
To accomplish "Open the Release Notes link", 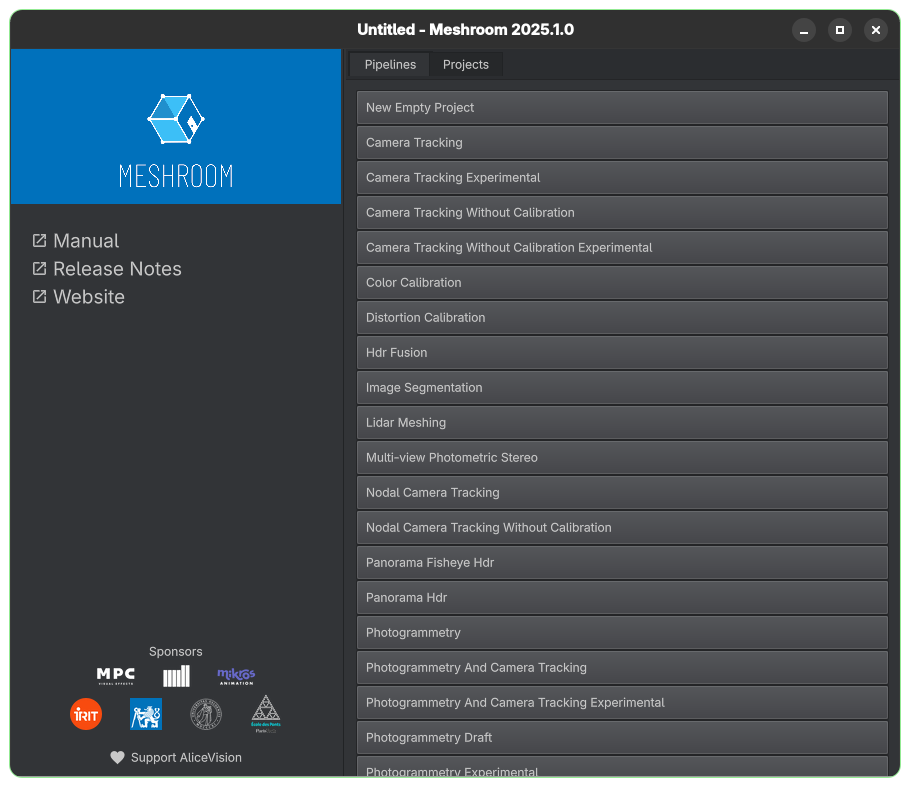I will 117,269.
